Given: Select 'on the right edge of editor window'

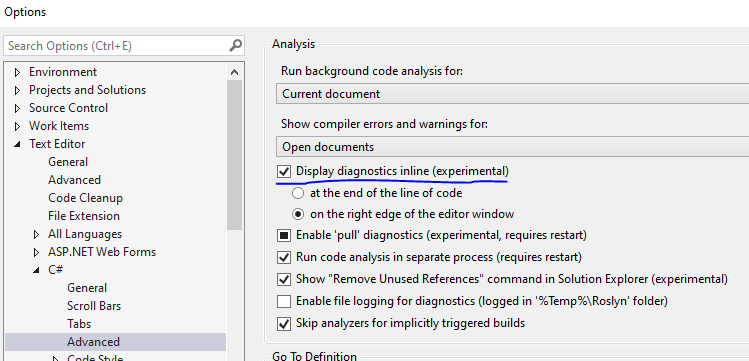Looking at the screenshot, I should (298, 214).
